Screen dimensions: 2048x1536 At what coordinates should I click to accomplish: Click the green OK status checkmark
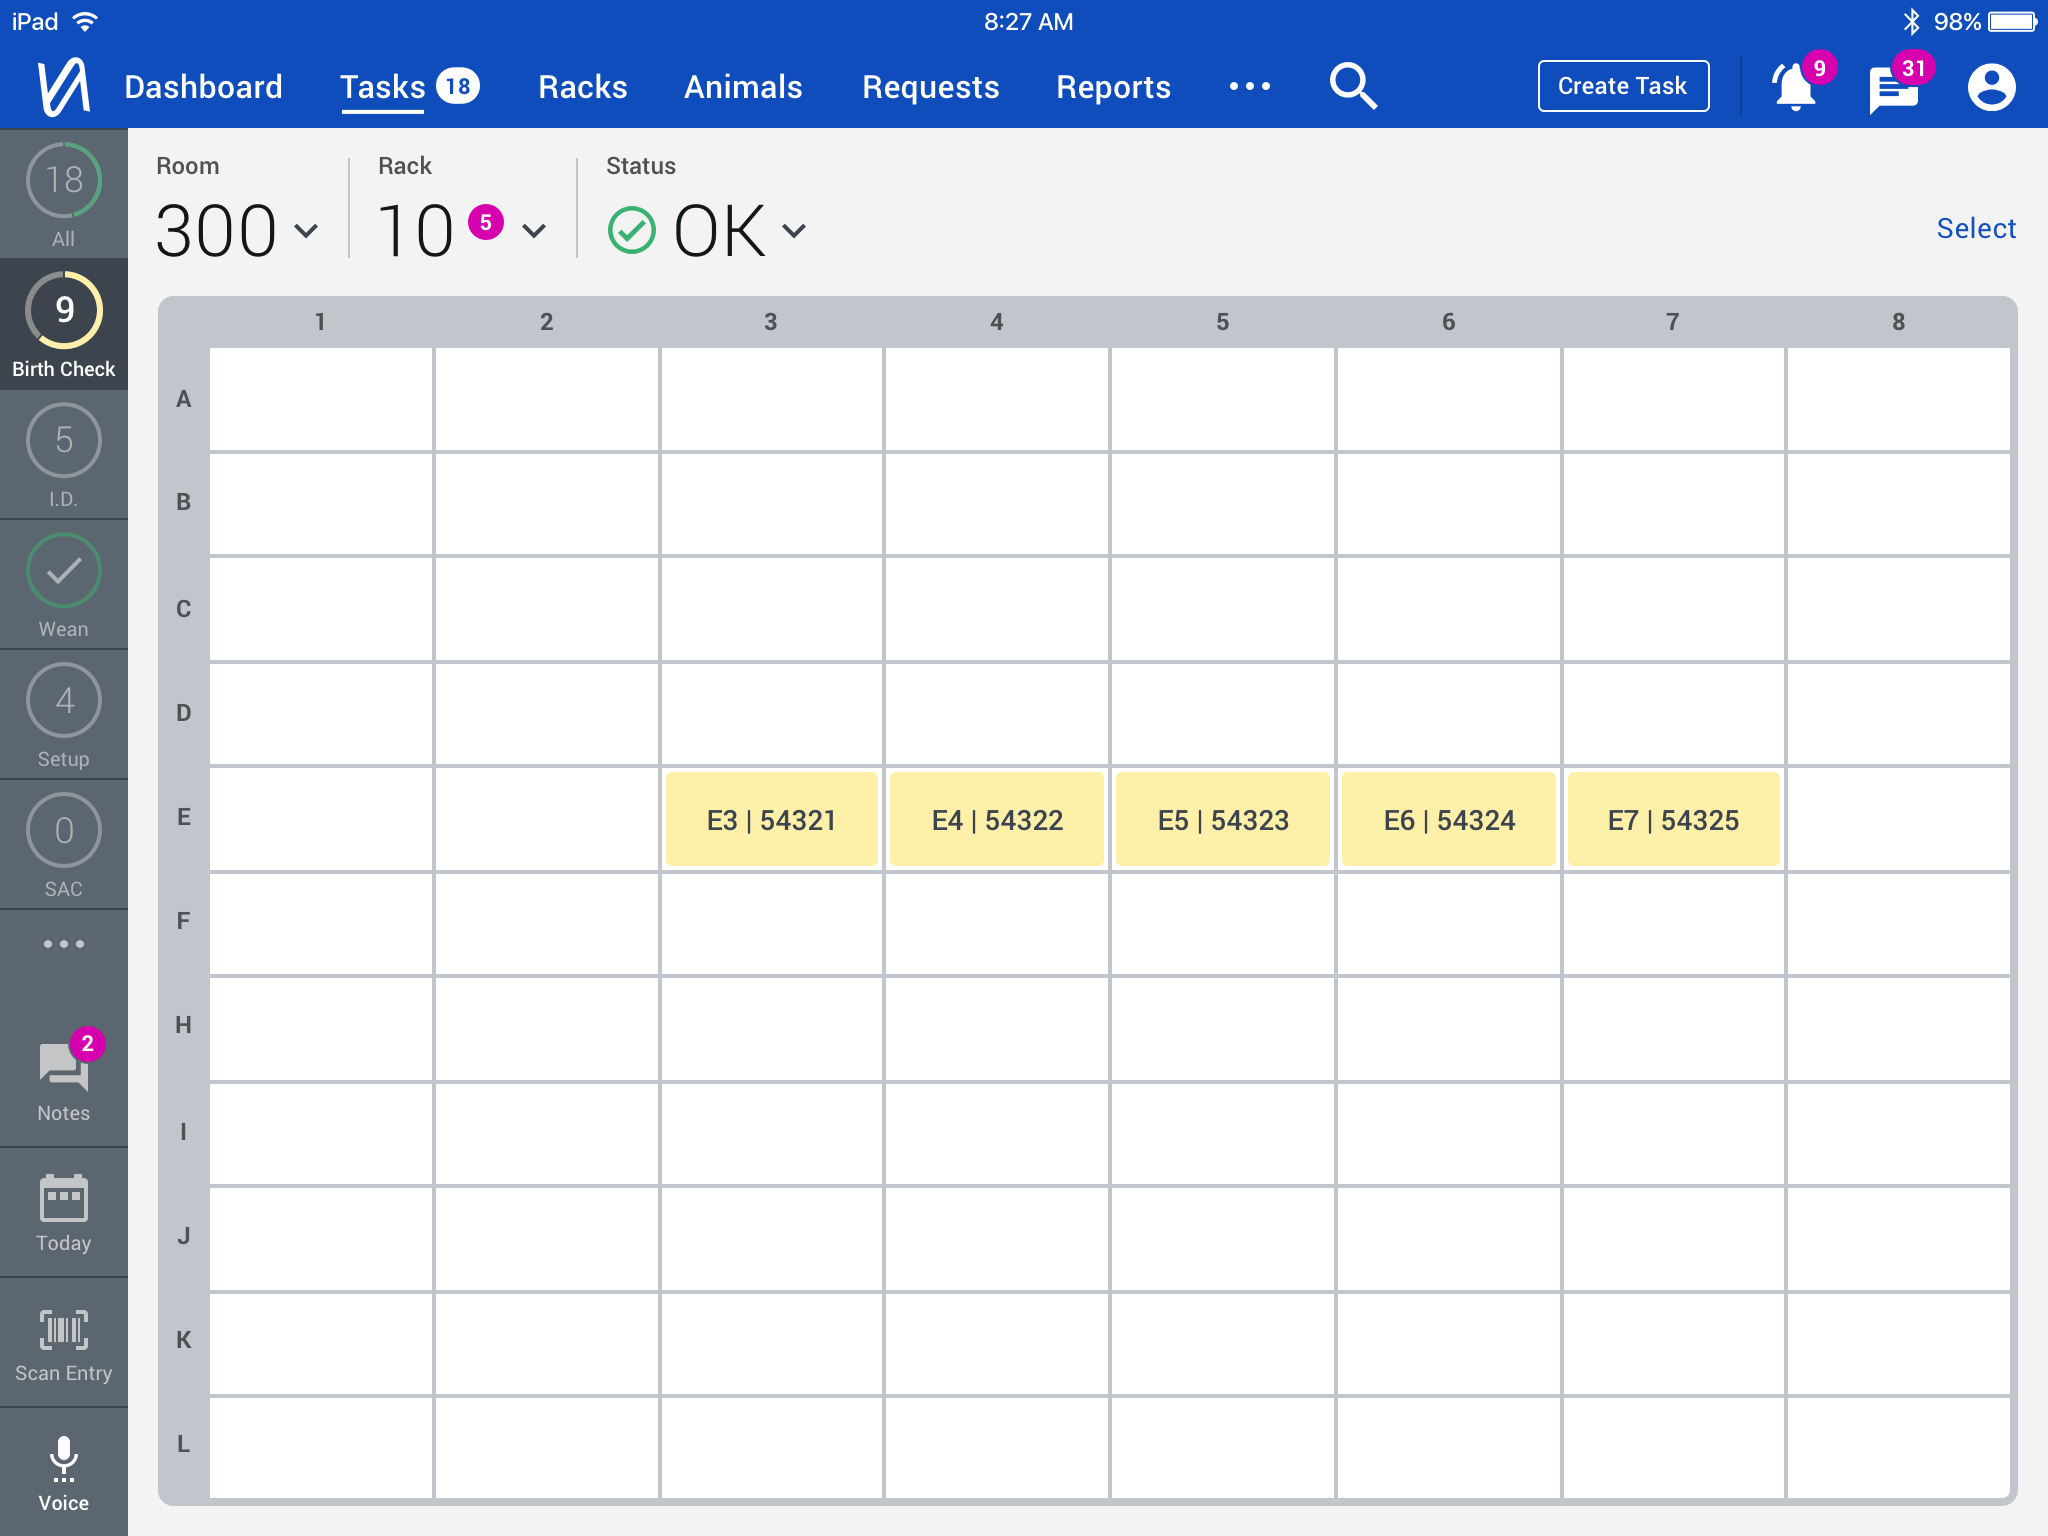632,230
